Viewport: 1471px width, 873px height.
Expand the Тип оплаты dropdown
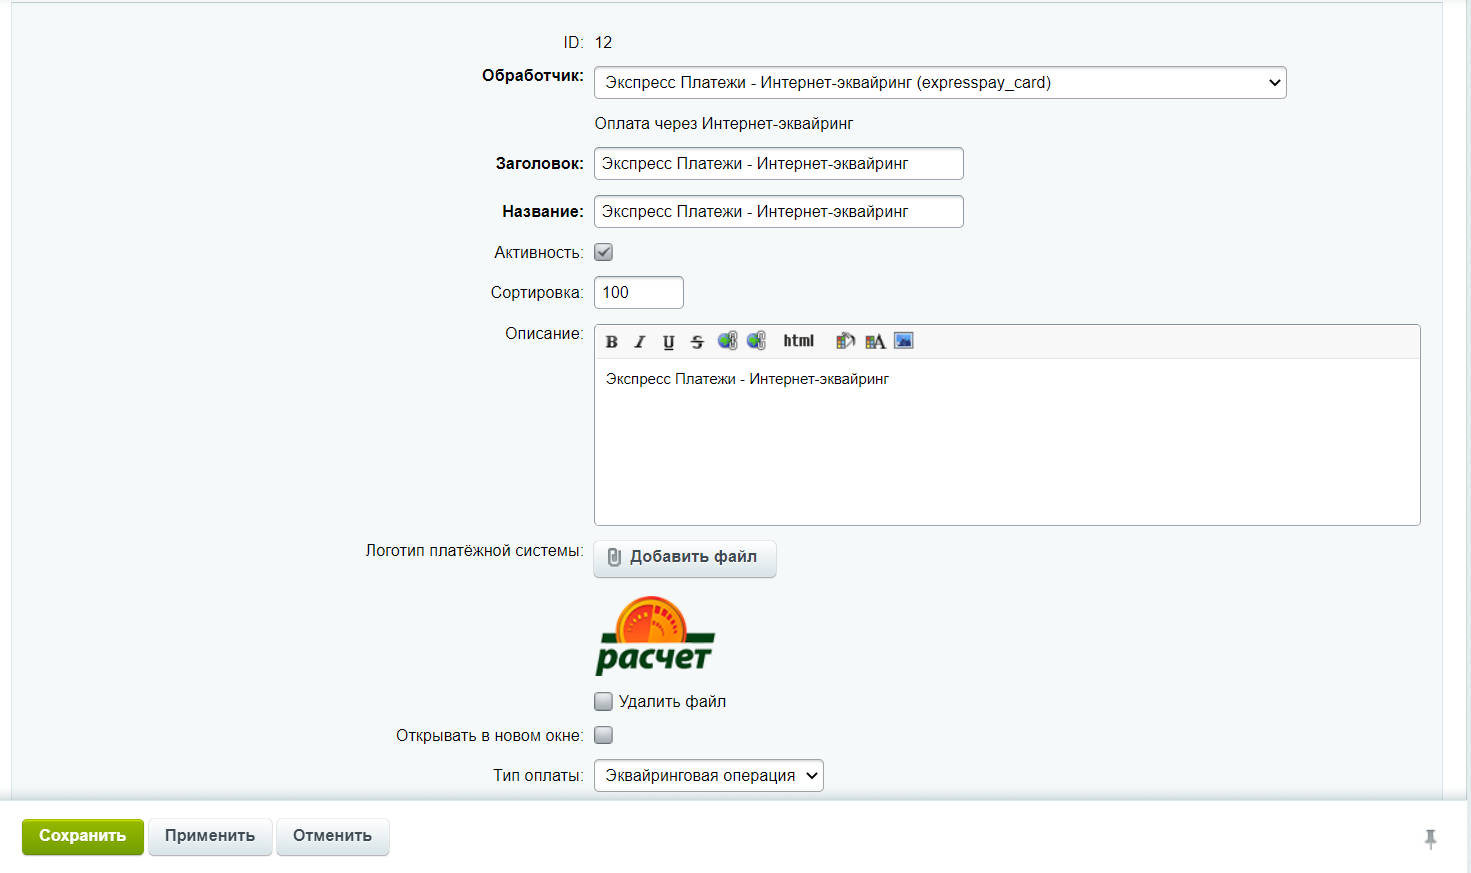coord(708,776)
